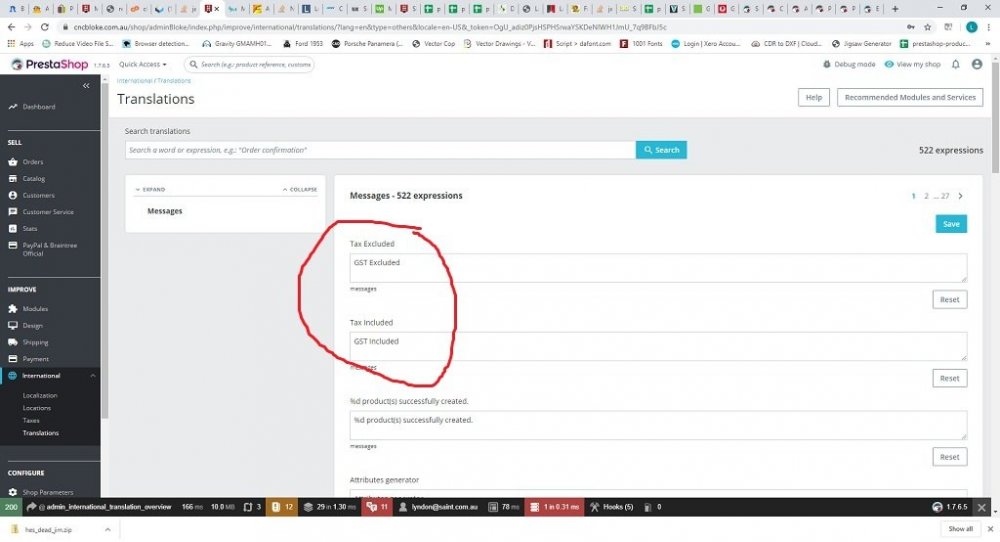Click View my shop eye link

point(912,64)
